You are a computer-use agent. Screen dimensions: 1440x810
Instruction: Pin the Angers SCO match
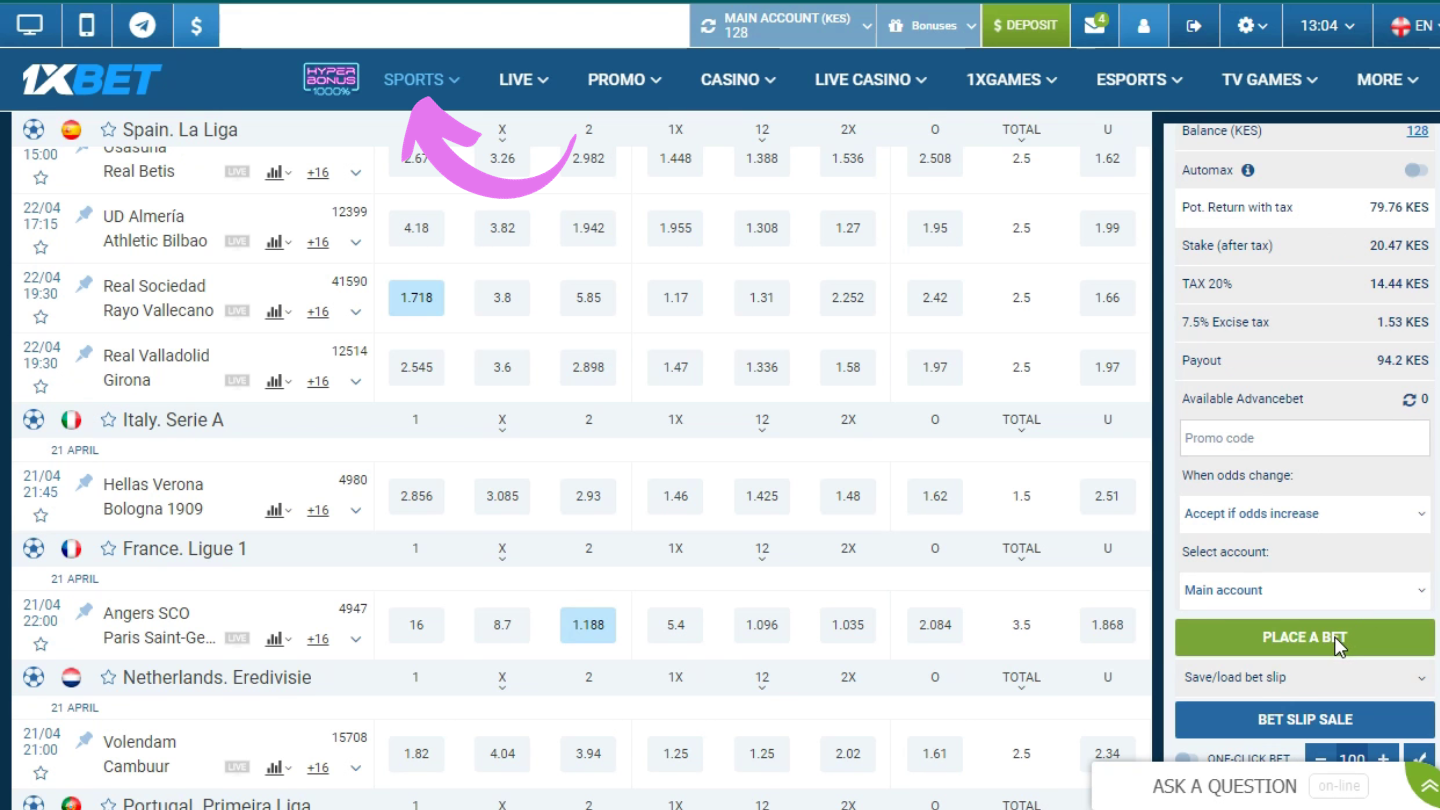(84, 611)
